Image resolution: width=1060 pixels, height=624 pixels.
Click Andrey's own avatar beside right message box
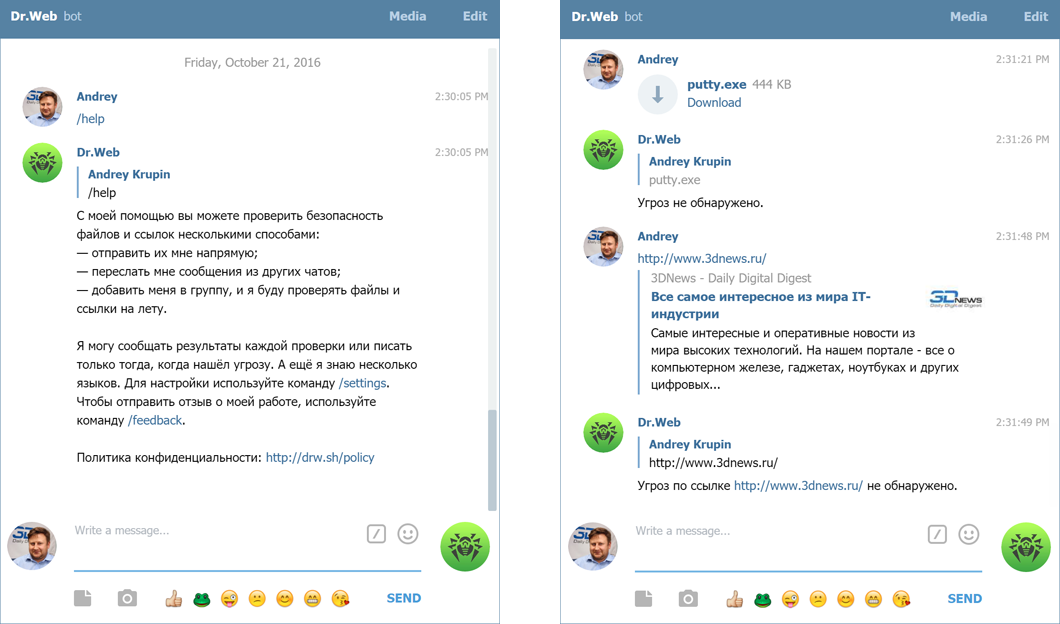tap(593, 546)
